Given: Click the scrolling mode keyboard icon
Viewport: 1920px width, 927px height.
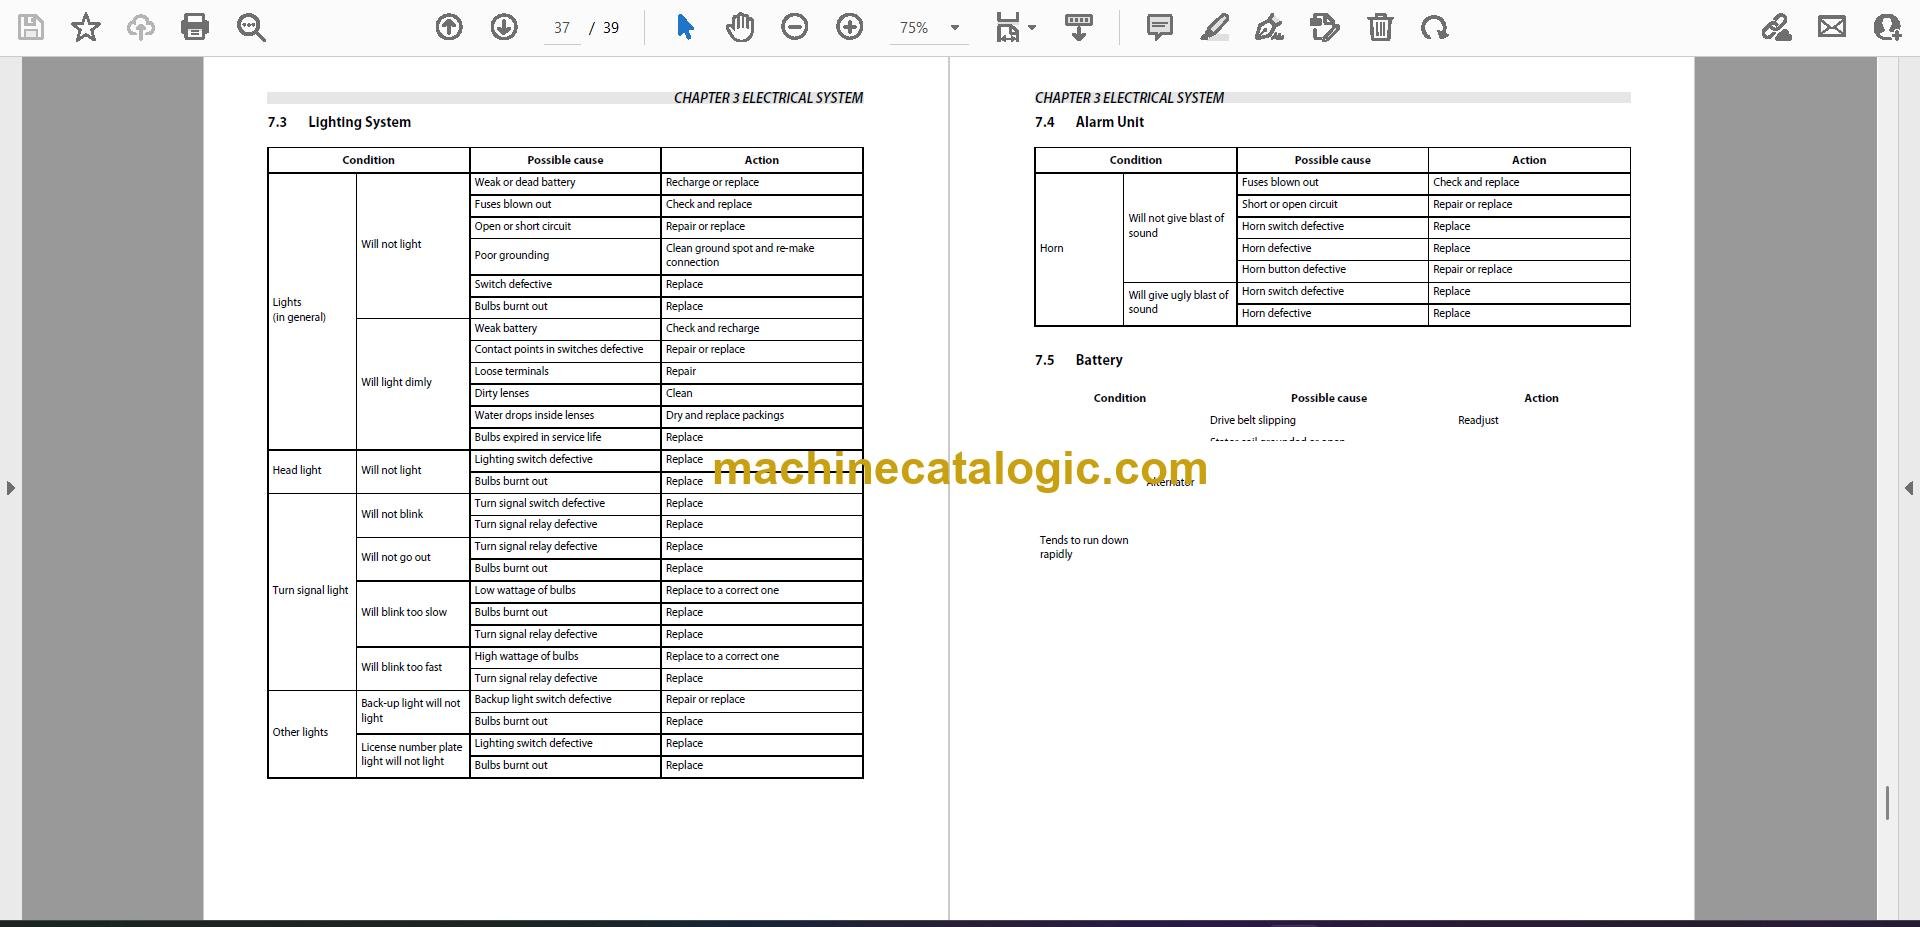Looking at the screenshot, I should [x=1079, y=27].
